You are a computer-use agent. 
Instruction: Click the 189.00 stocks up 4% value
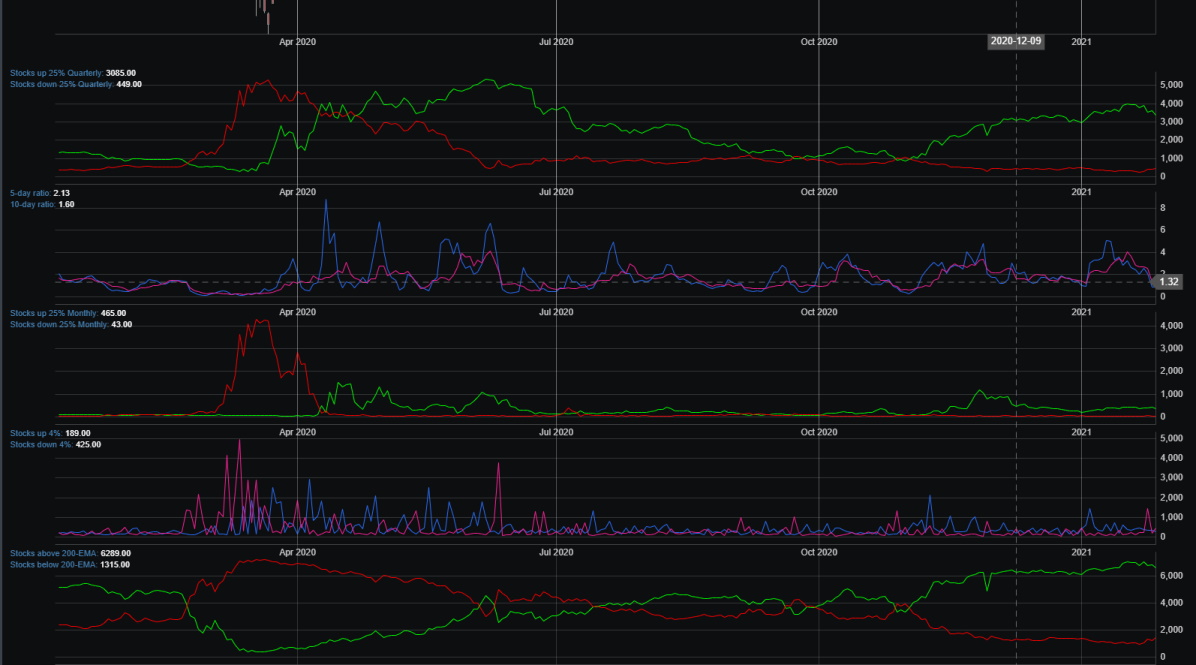click(x=78, y=433)
